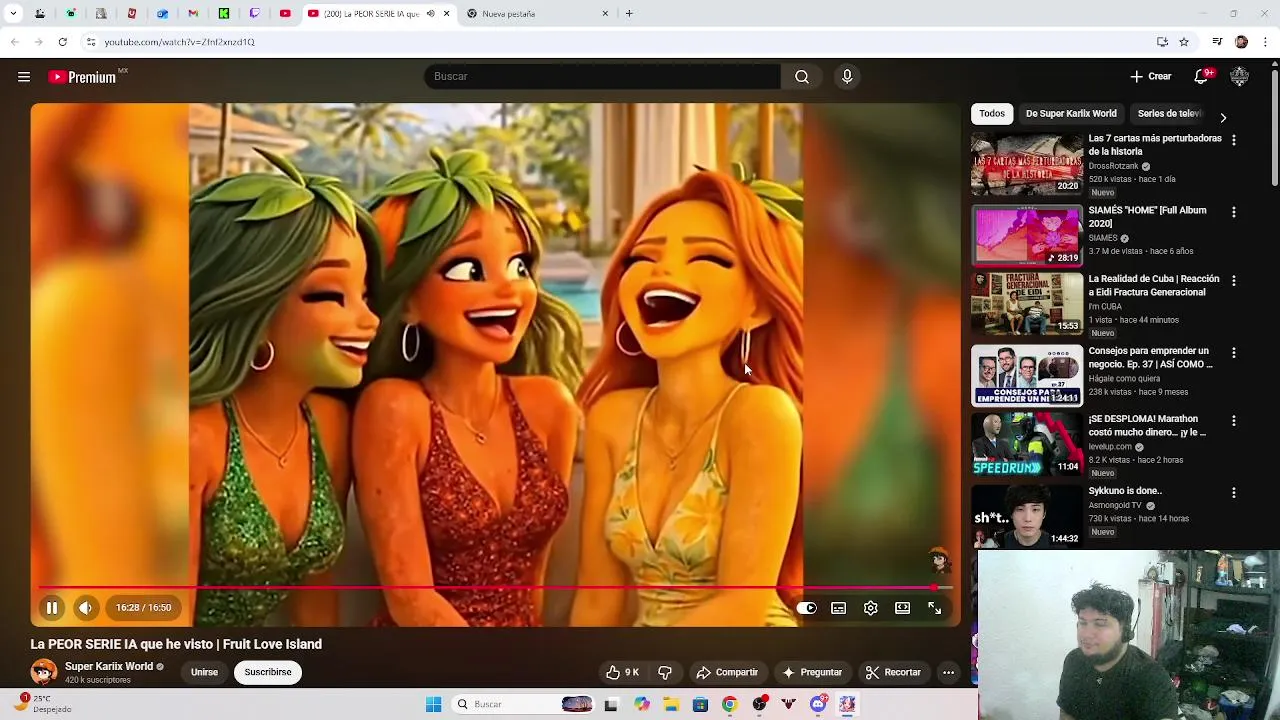Select De Super Karlix World chip
Image resolution: width=1280 pixels, height=720 pixels.
1071,114
